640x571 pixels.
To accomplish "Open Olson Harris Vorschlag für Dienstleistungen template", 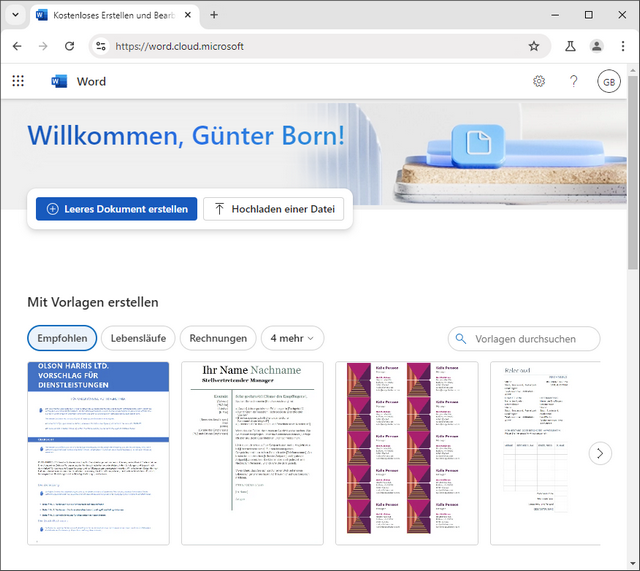I will 98,453.
